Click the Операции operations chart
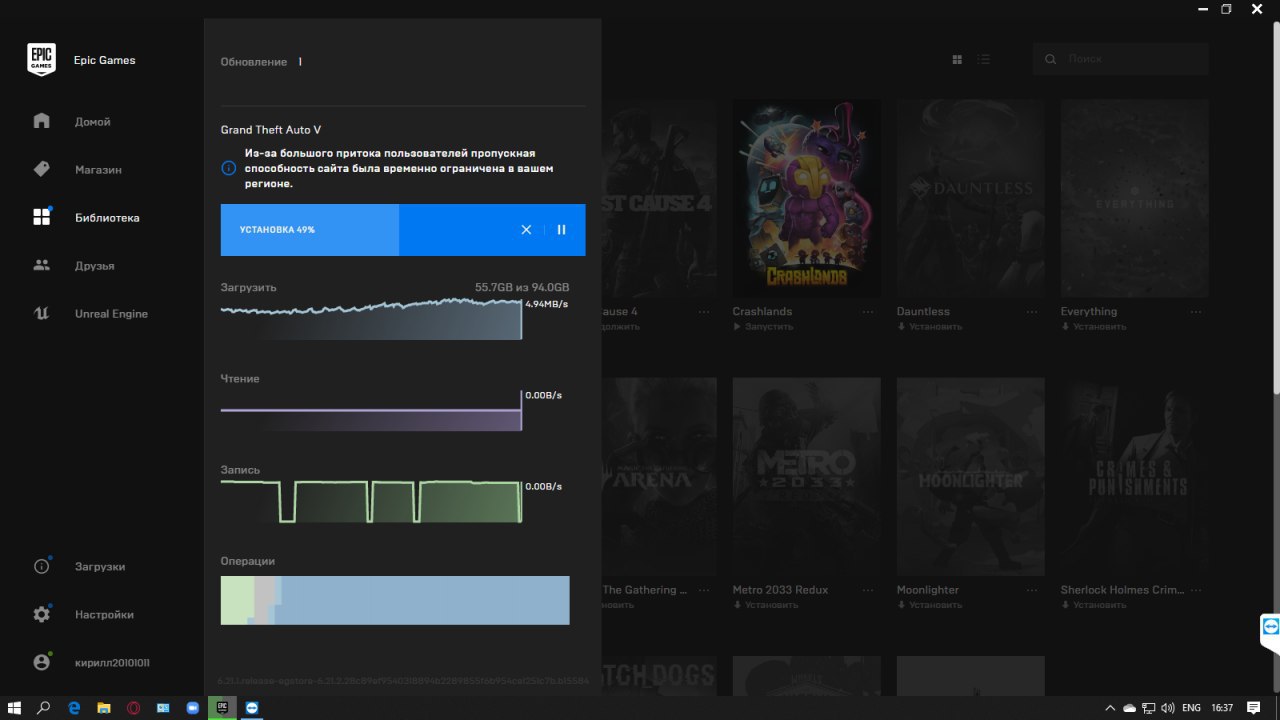The height and width of the screenshot is (720, 1280). 395,600
